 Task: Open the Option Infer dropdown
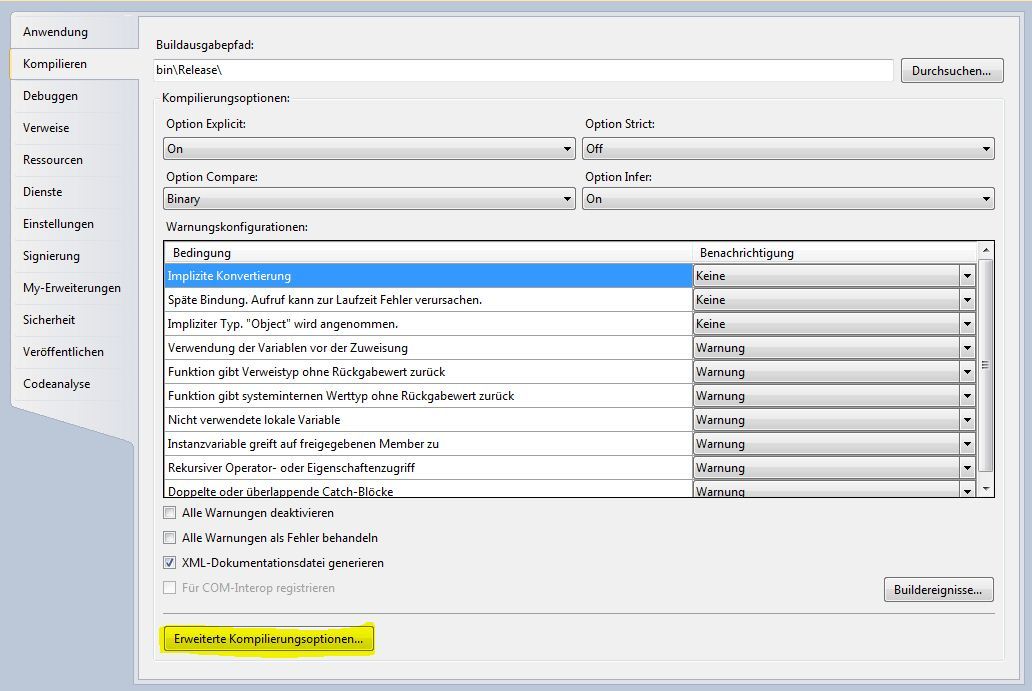pos(788,199)
